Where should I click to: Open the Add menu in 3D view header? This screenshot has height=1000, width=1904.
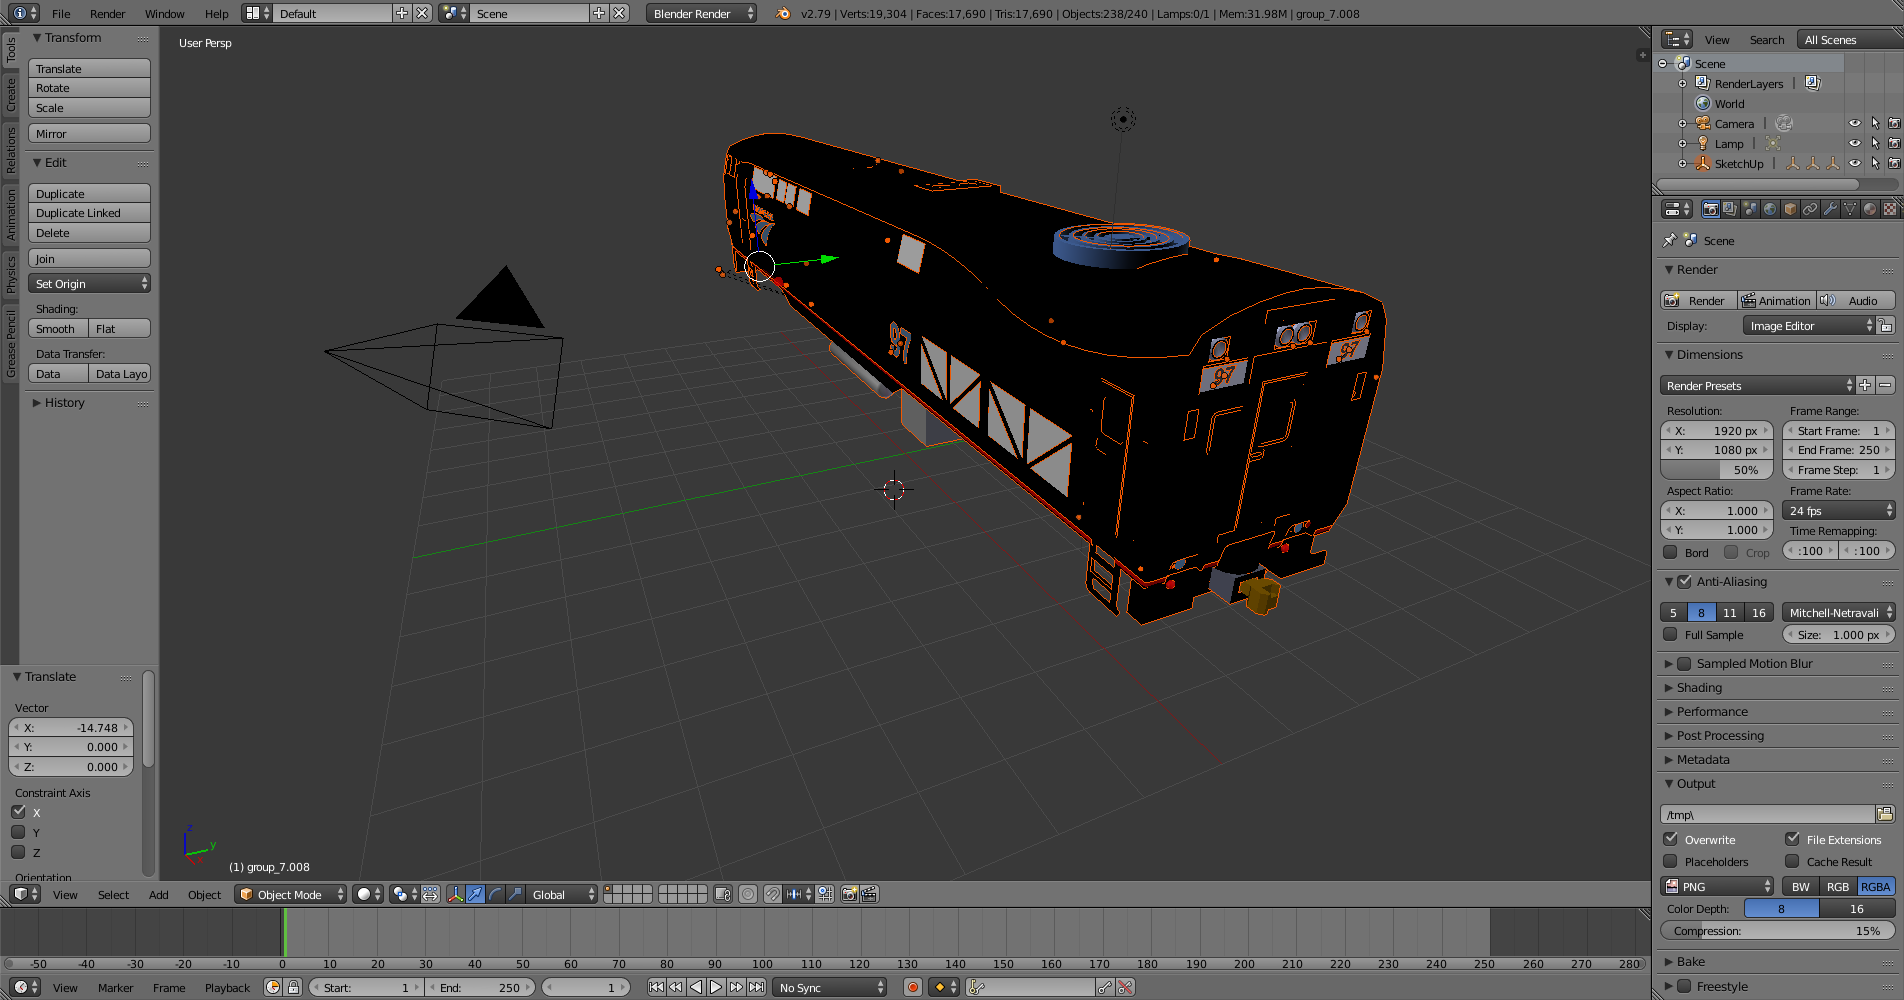click(x=159, y=895)
